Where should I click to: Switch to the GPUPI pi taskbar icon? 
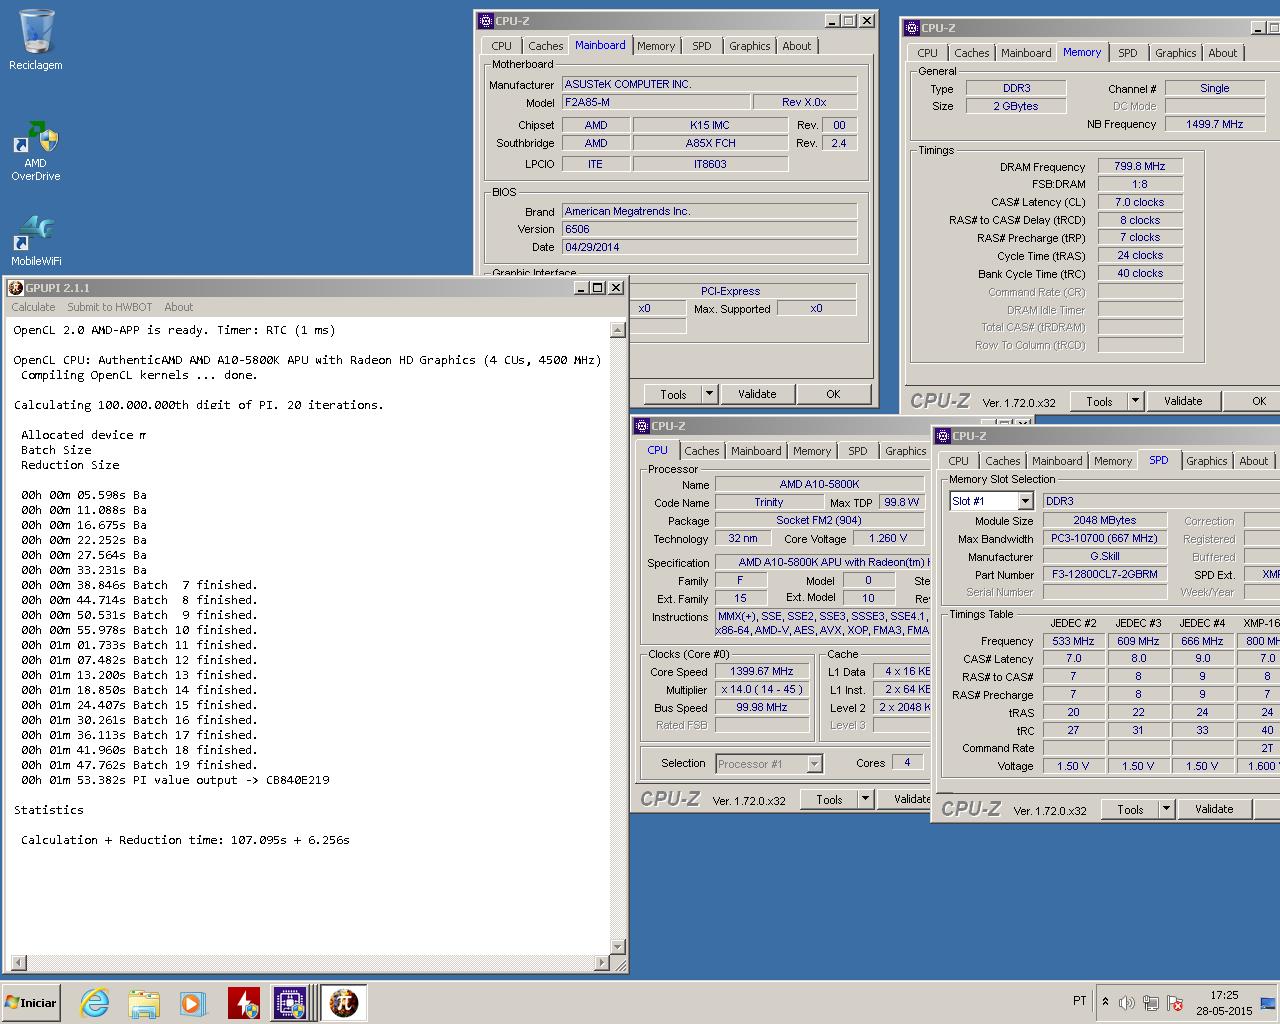coord(343,1003)
